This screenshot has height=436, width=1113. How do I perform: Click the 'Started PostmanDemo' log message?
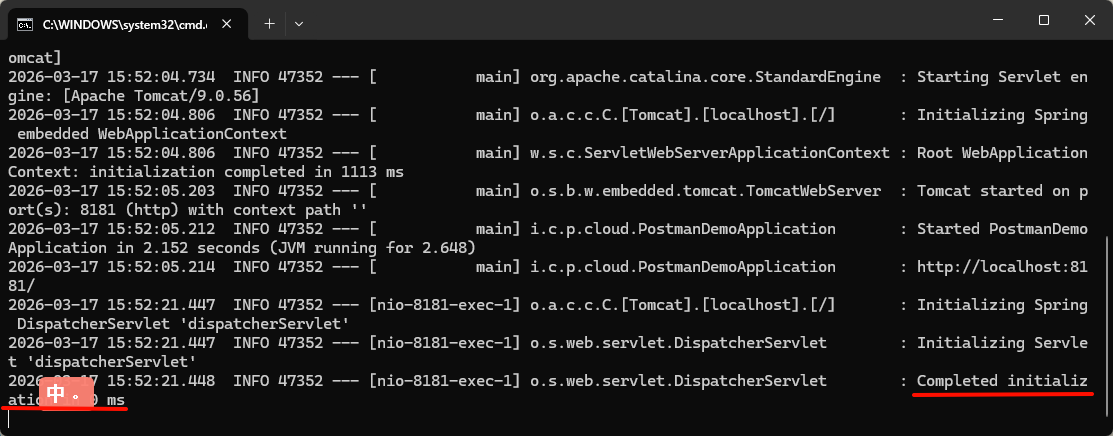coord(1002,229)
